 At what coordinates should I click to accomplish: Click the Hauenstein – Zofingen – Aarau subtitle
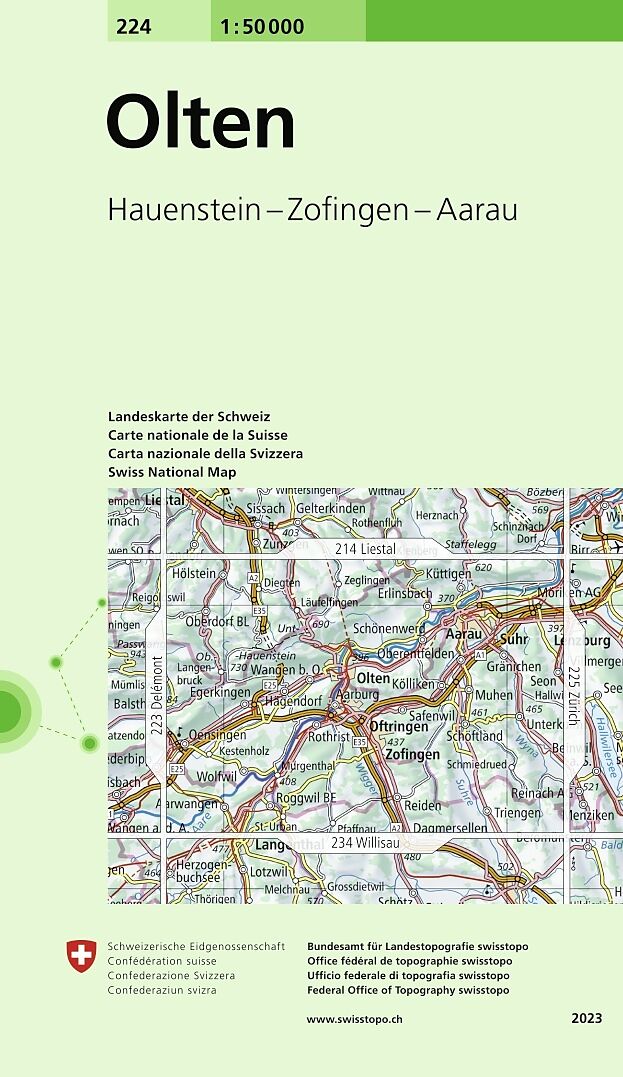coord(312,210)
